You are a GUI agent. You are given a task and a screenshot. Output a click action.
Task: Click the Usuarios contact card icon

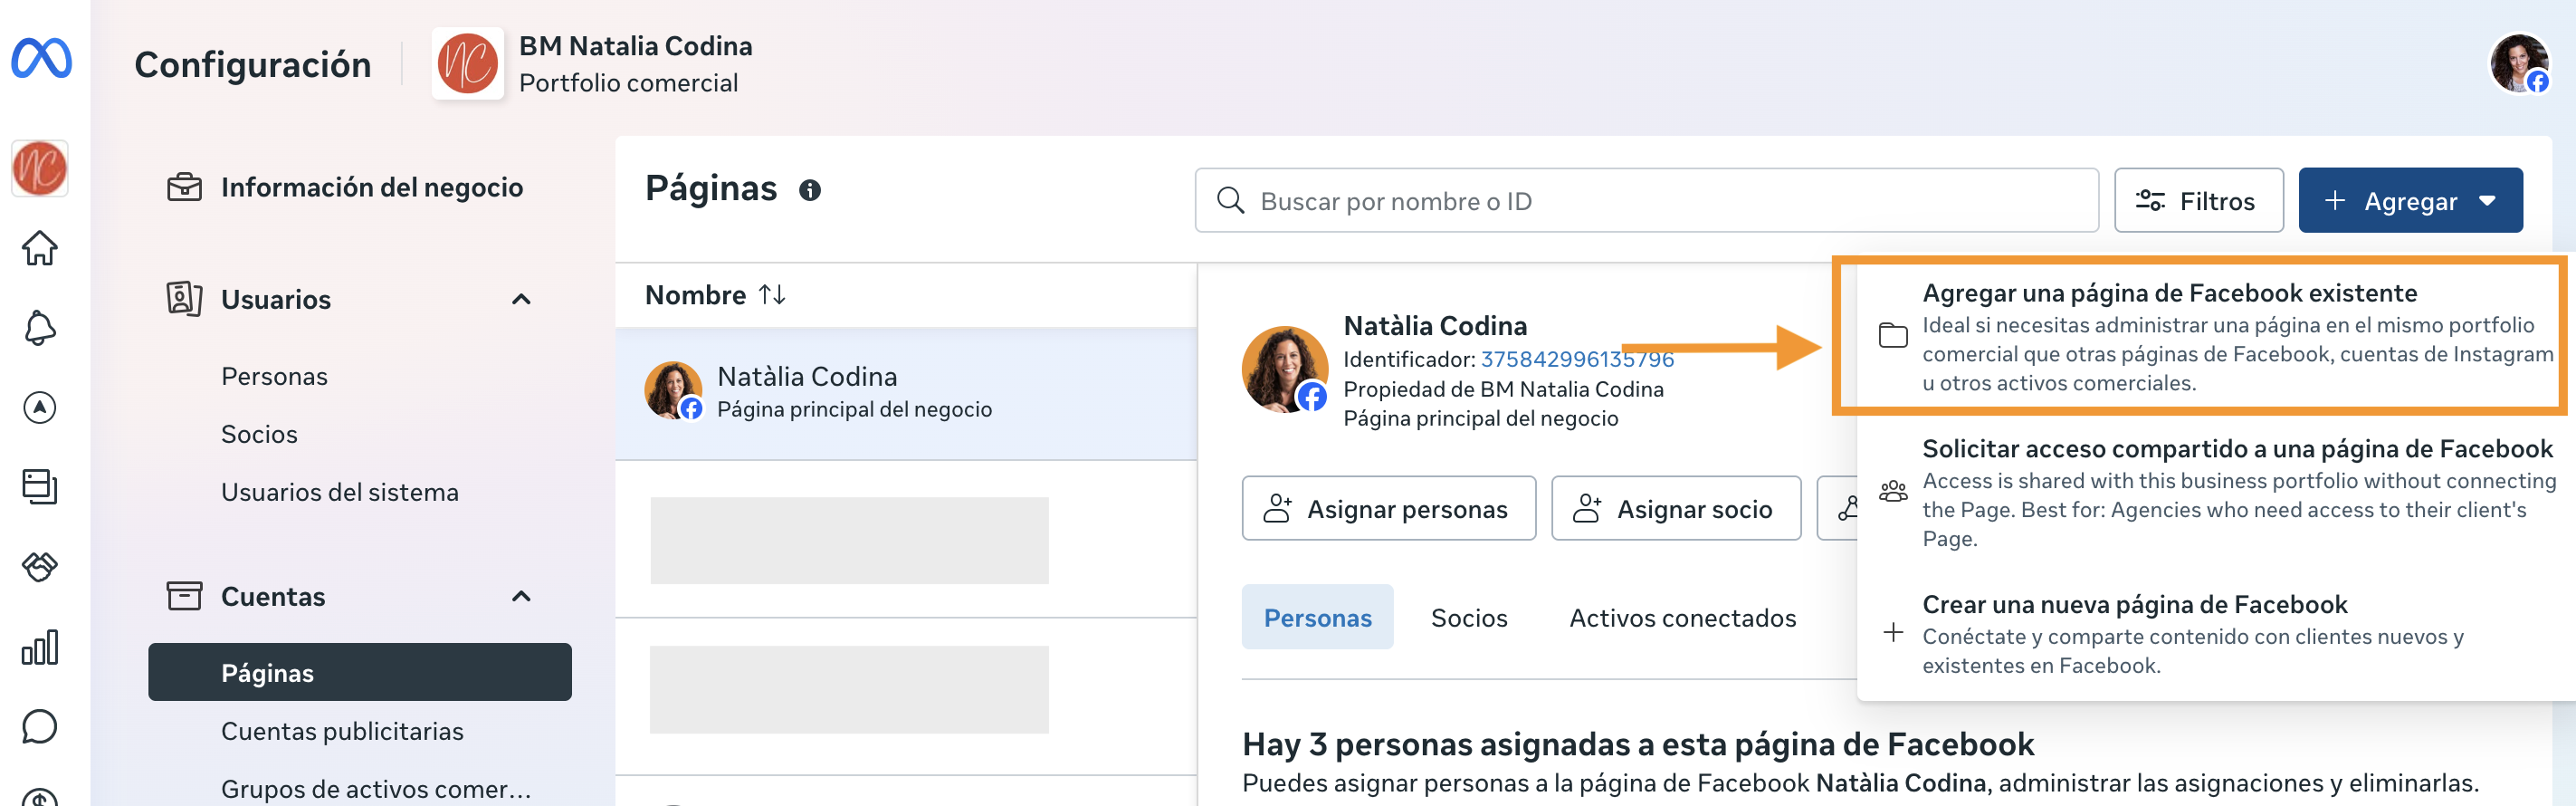[184, 298]
